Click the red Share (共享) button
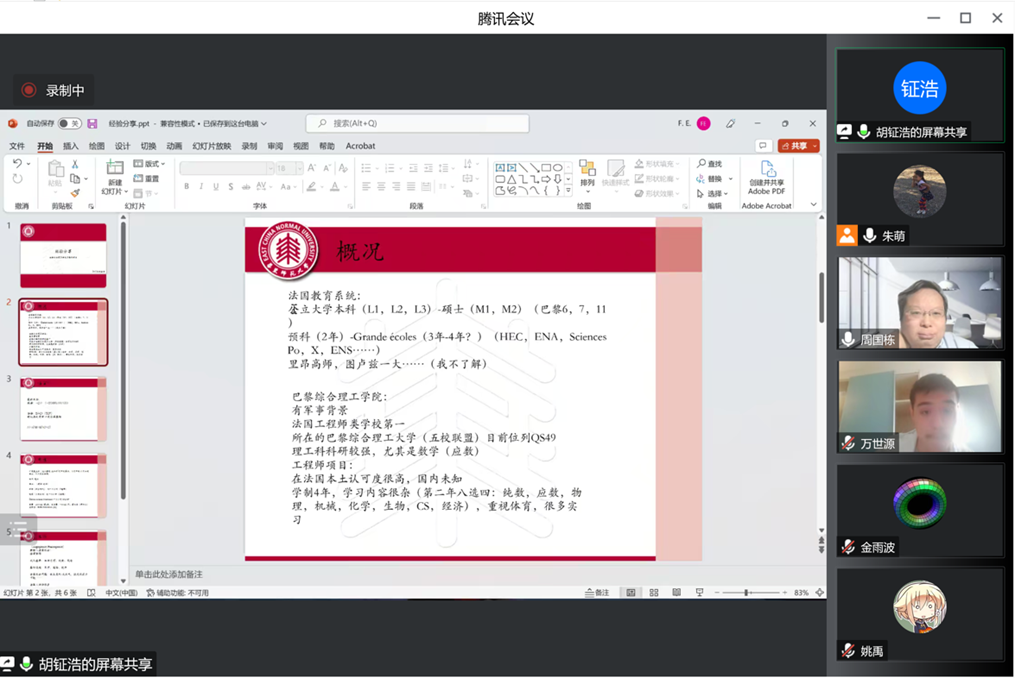 (x=798, y=146)
